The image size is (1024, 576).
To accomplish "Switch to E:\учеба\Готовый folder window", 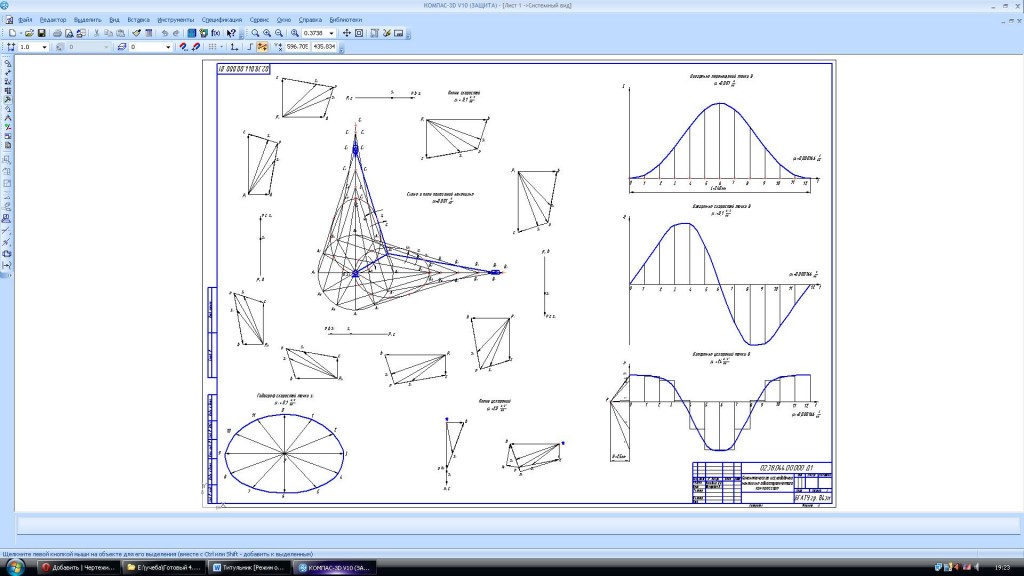I will (164, 568).
